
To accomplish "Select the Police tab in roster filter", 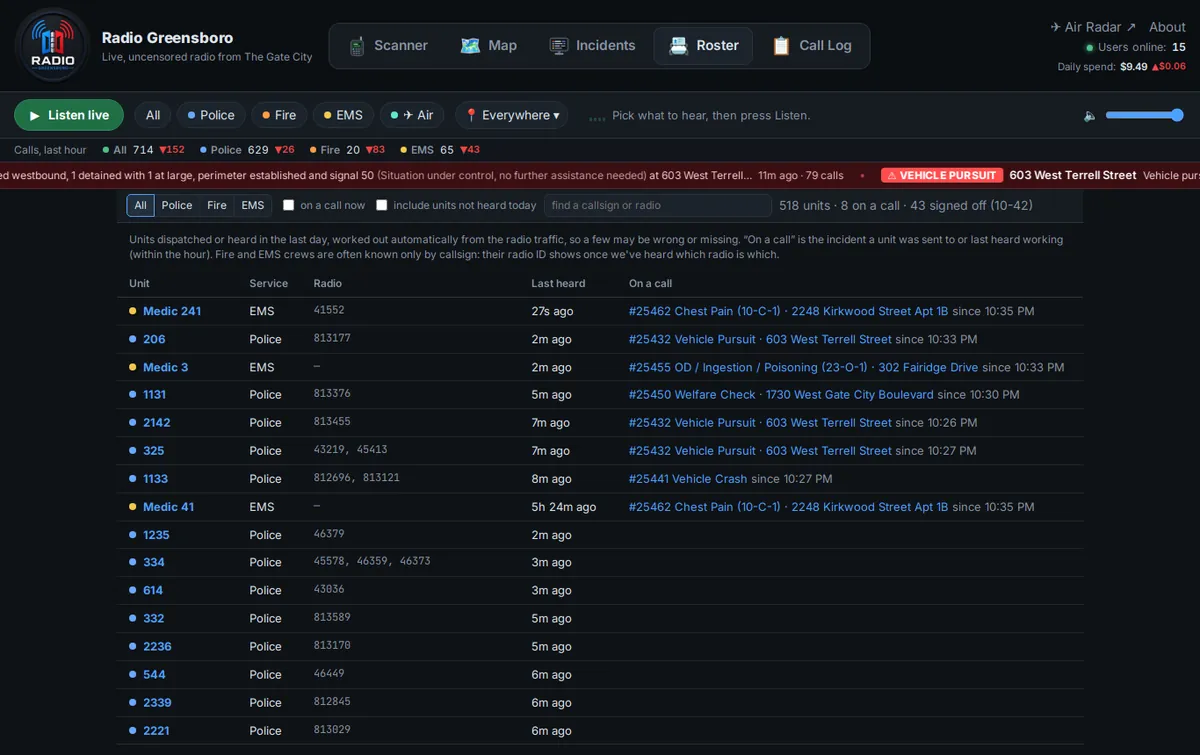I will [177, 206].
